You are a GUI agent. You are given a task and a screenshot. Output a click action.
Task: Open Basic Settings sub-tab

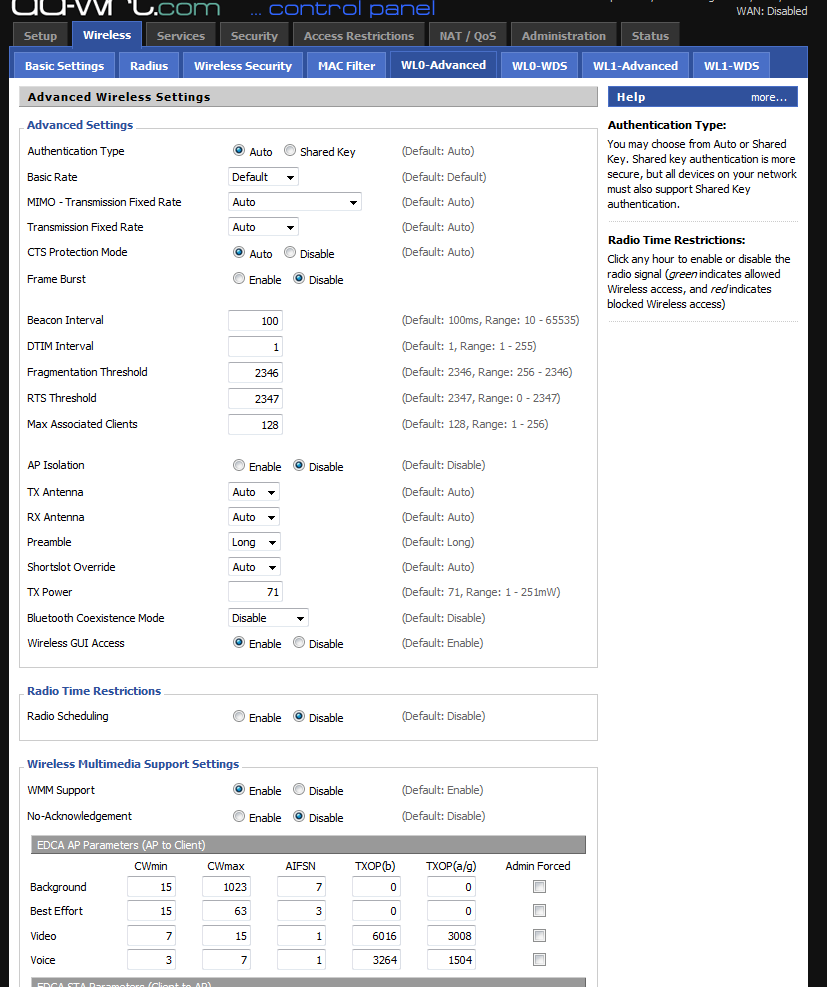coord(64,65)
